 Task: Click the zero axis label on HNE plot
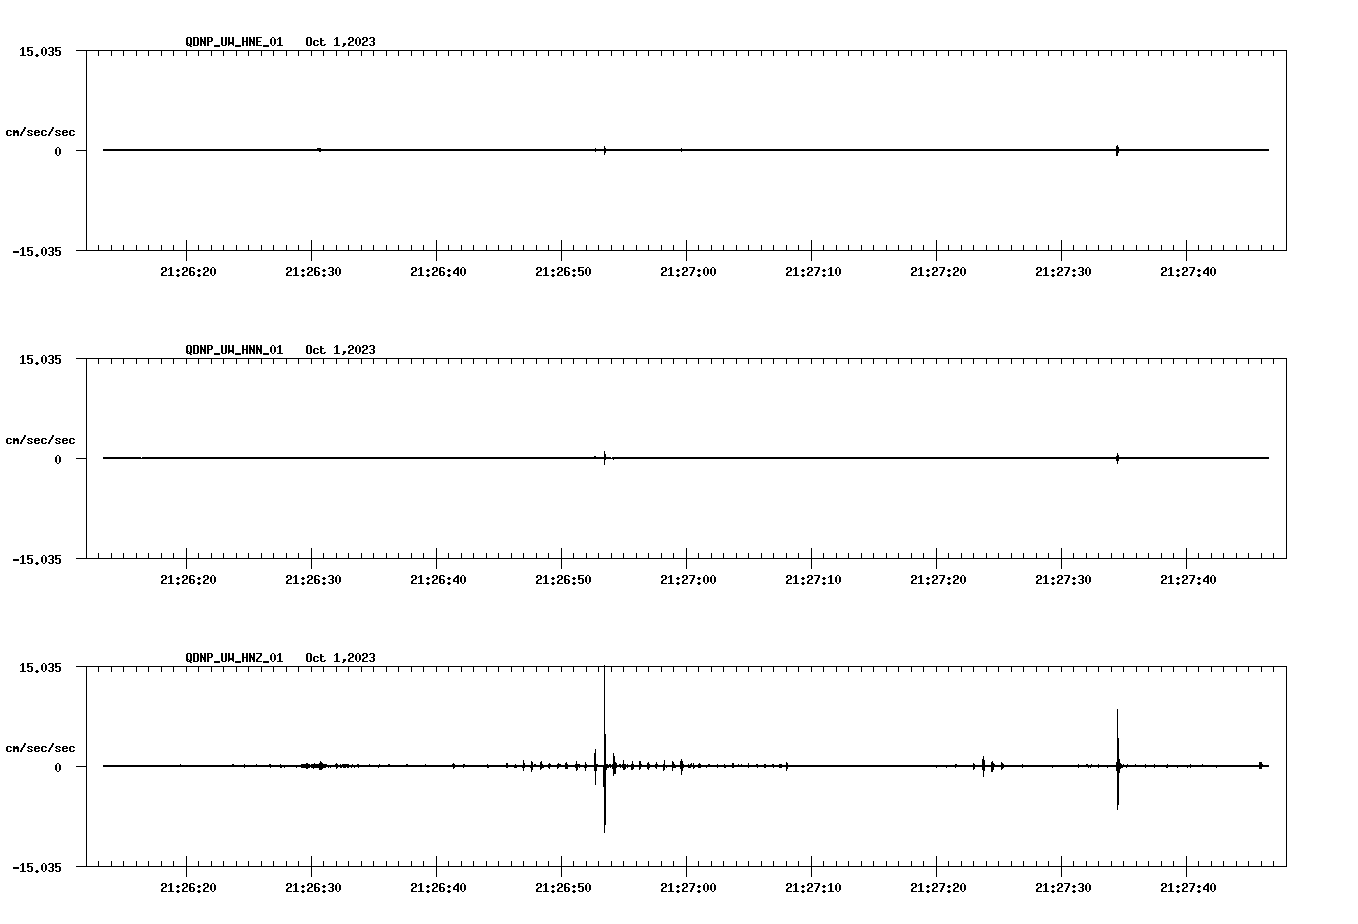[58, 152]
